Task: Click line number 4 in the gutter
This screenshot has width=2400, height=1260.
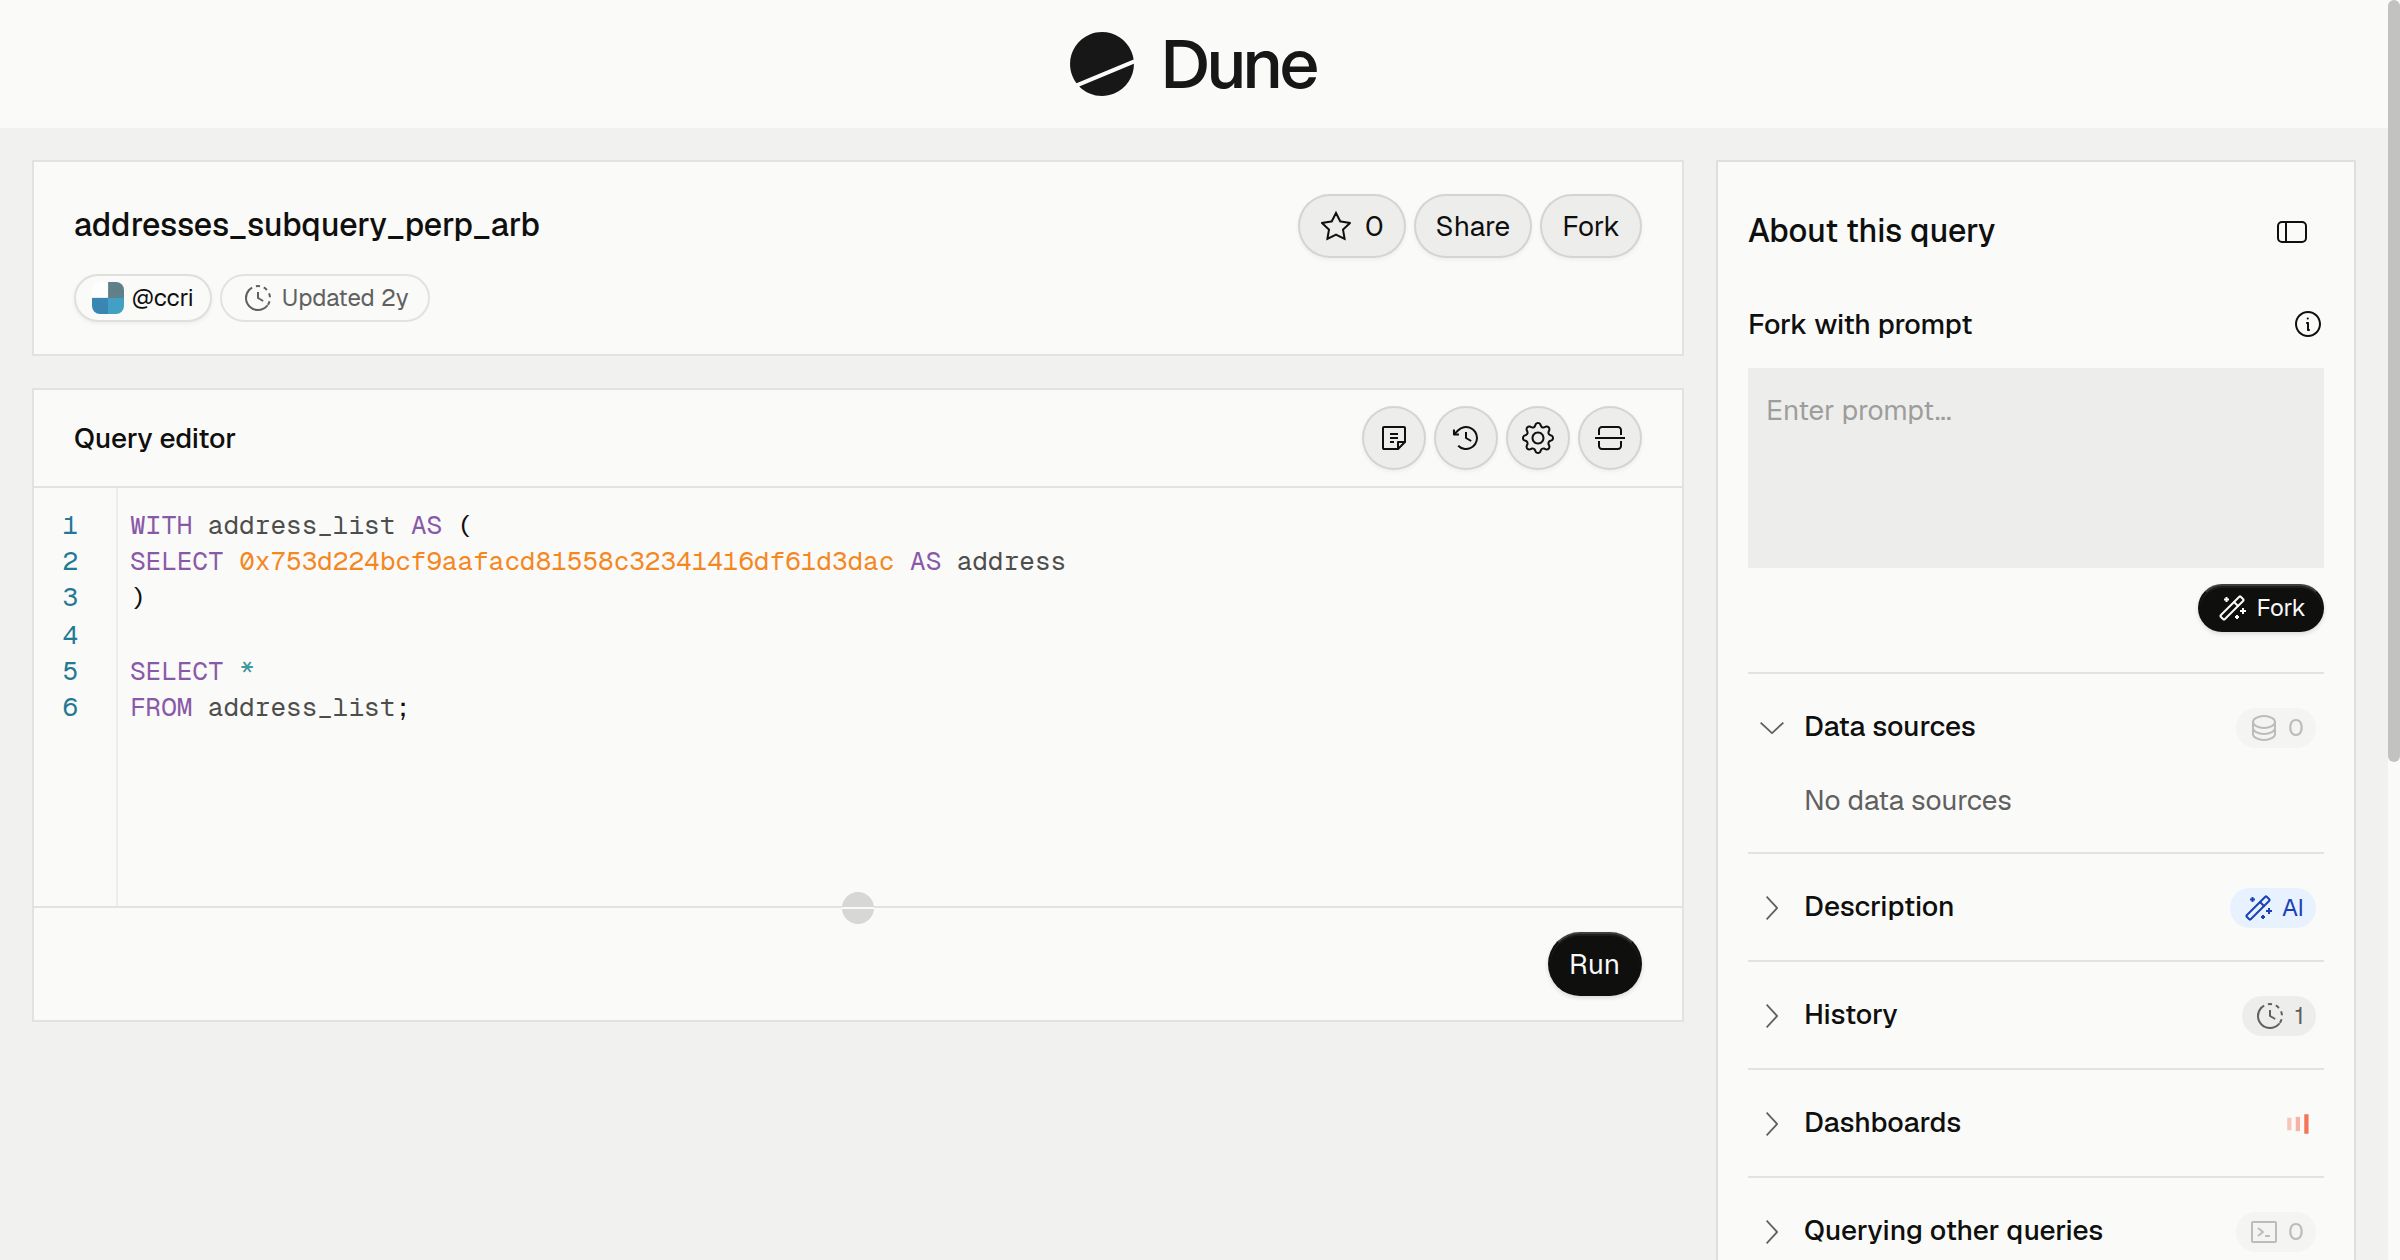Action: (70, 635)
